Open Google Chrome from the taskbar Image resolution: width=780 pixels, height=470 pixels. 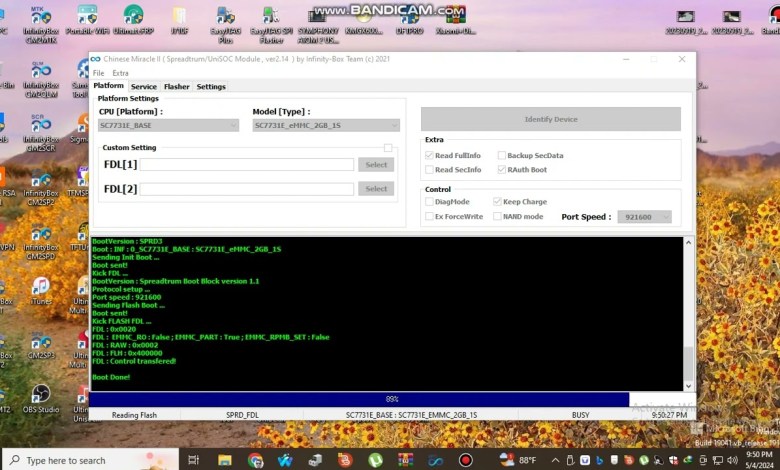pos(255,460)
